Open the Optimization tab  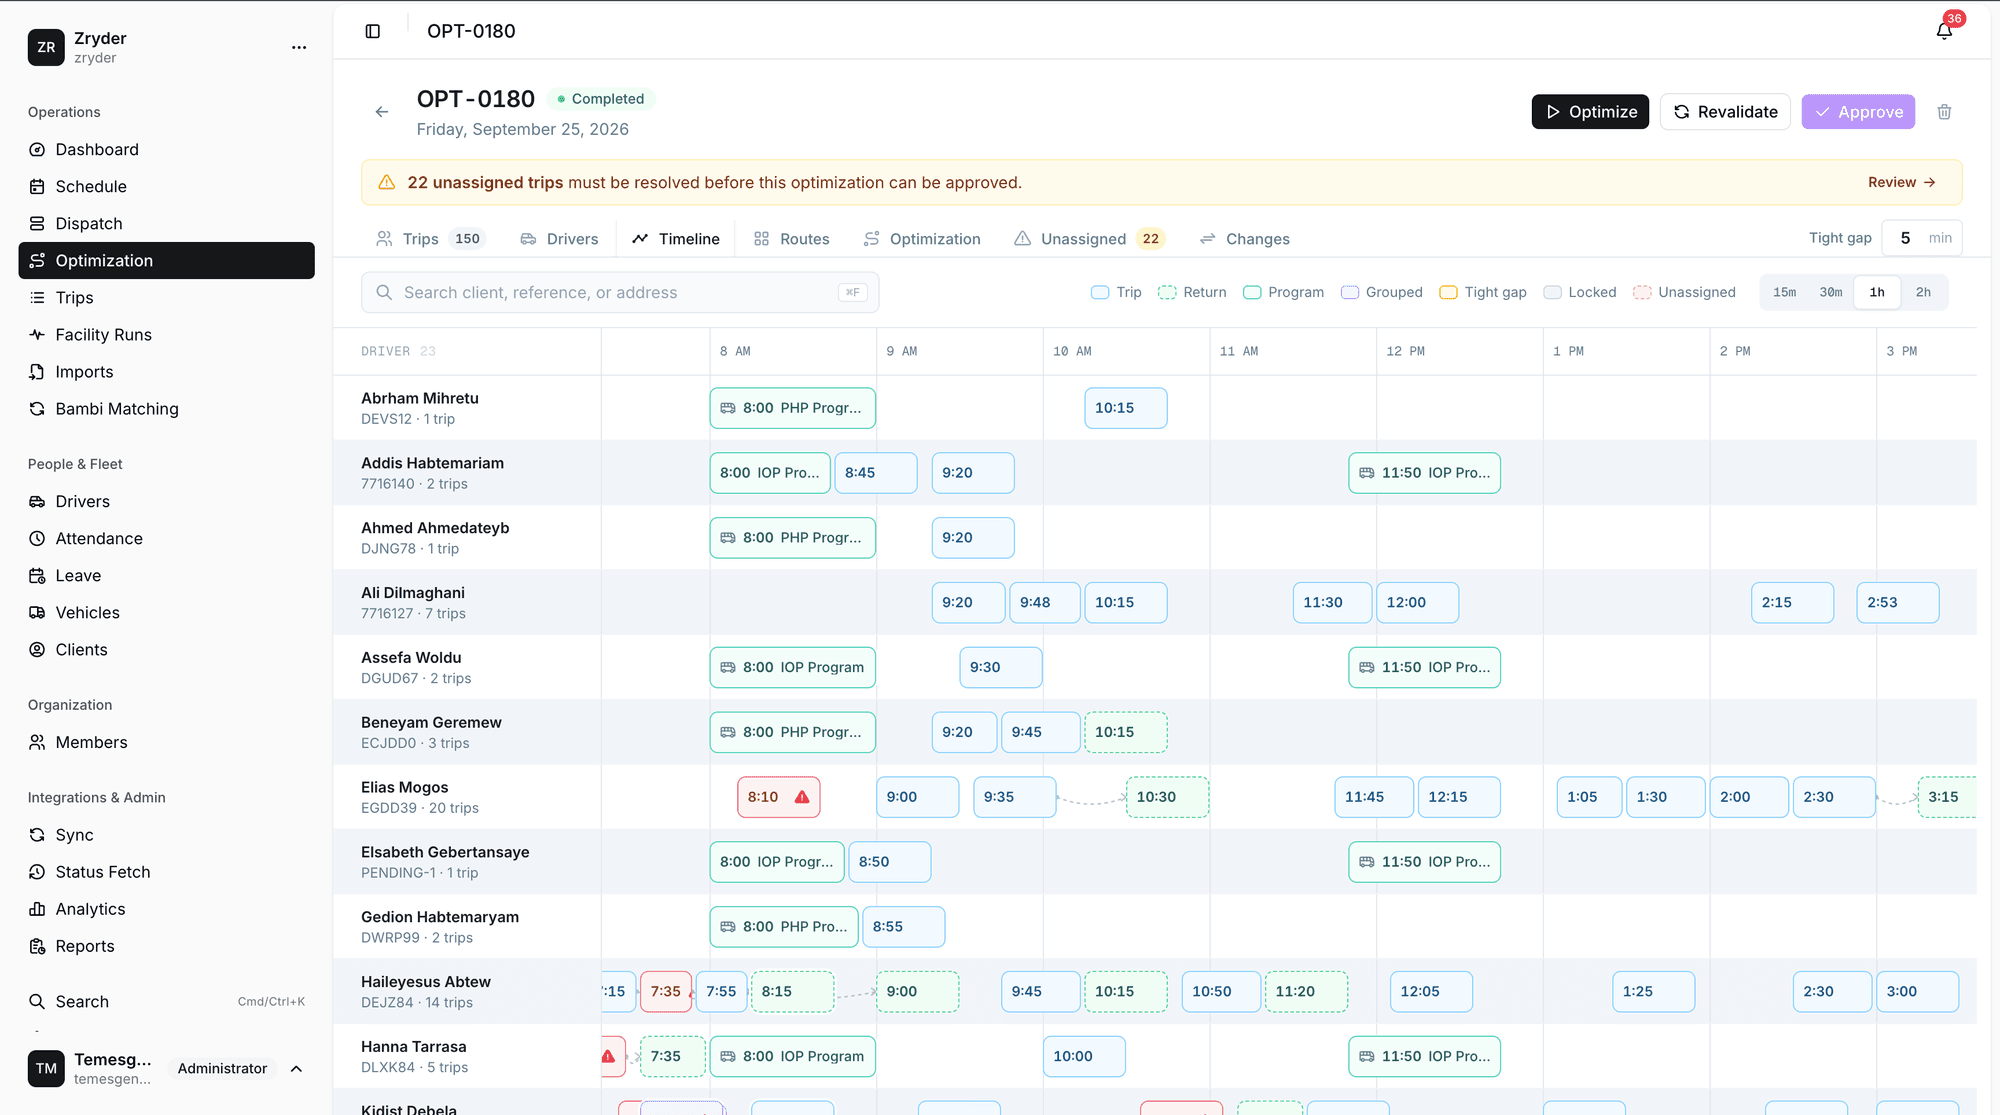coord(922,239)
